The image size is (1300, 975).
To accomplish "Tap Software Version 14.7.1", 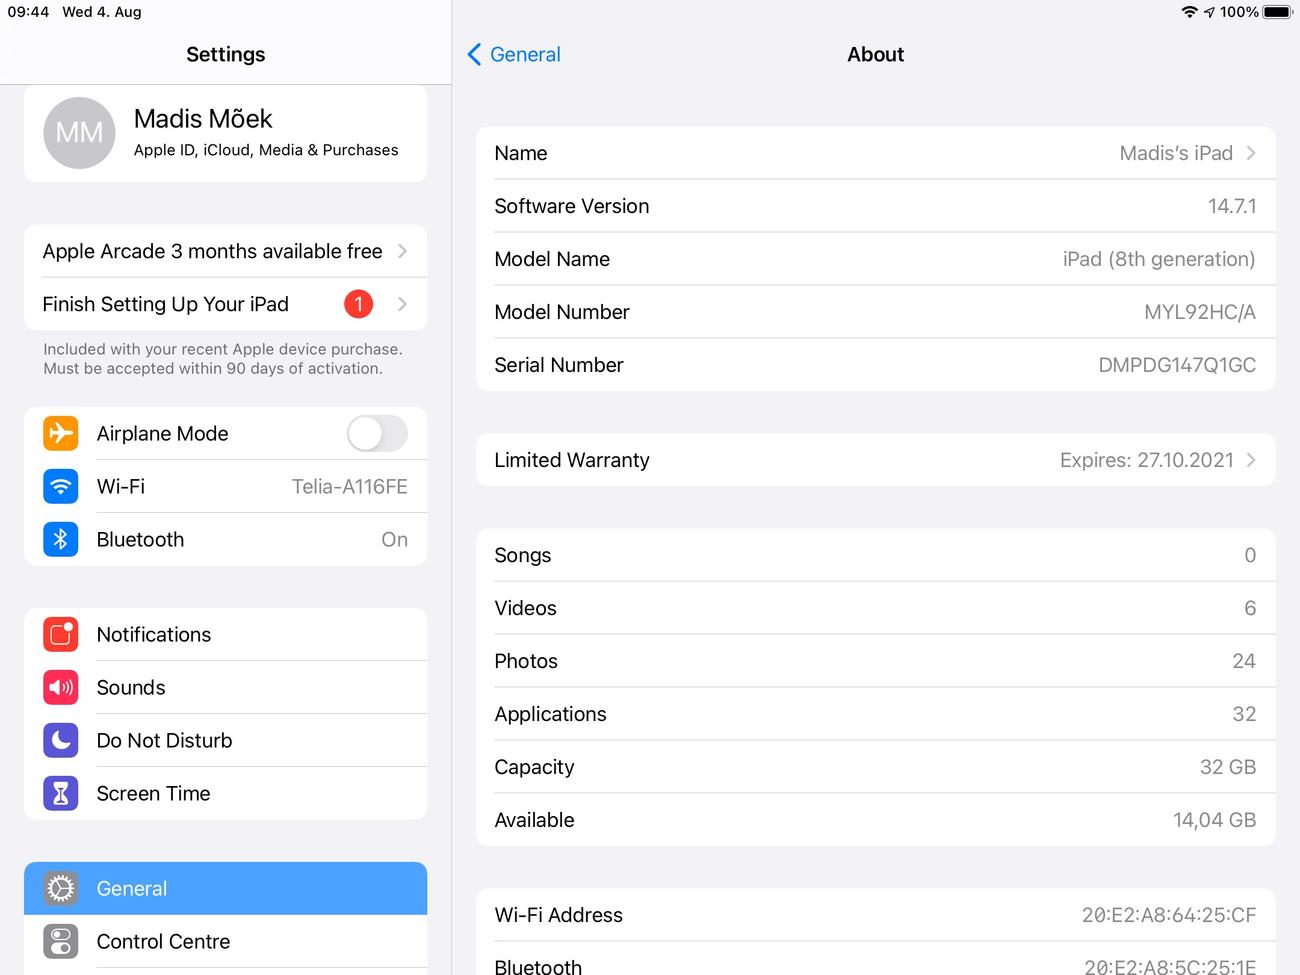I will [x=875, y=206].
